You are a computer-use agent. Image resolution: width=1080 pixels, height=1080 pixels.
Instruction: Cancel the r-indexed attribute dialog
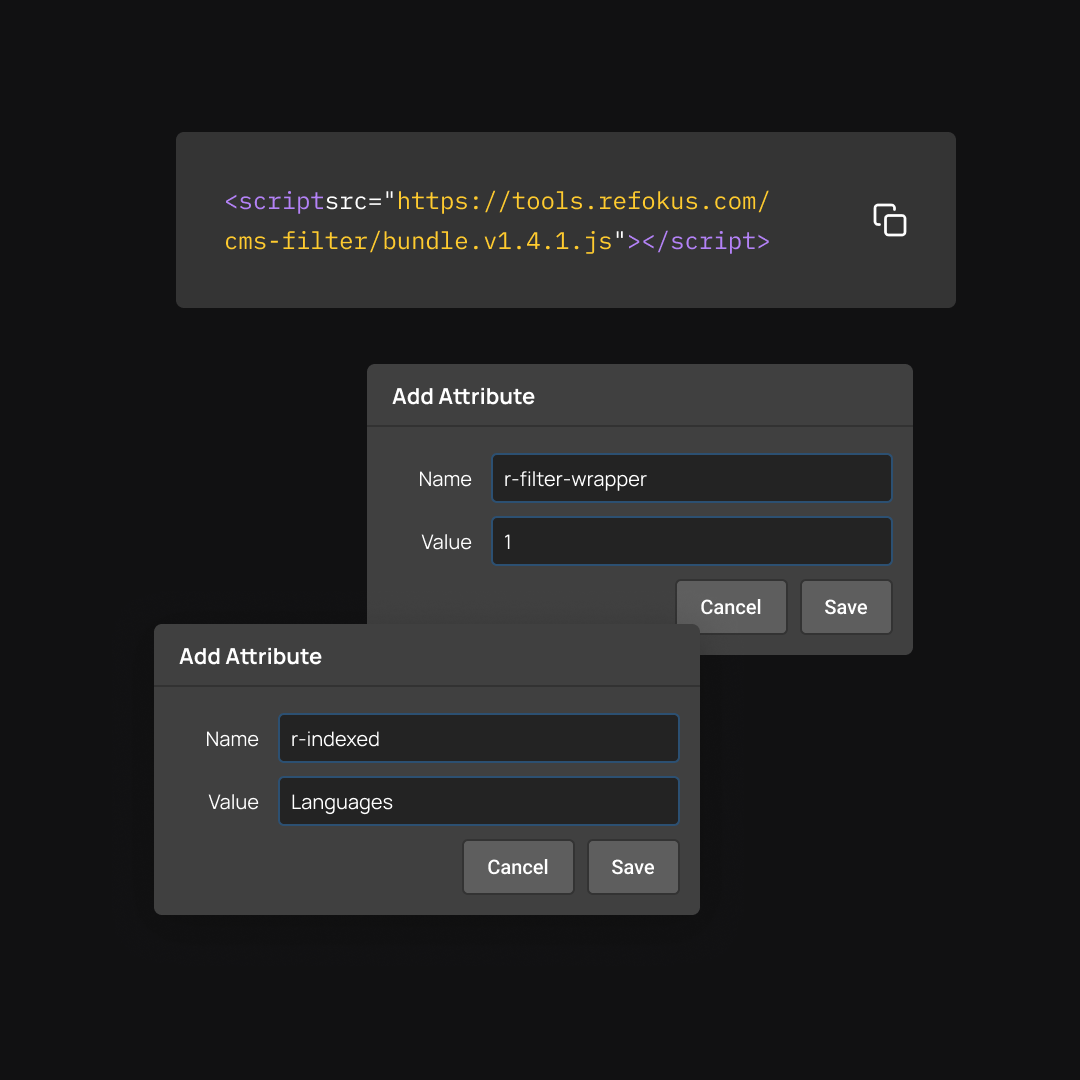tap(518, 867)
